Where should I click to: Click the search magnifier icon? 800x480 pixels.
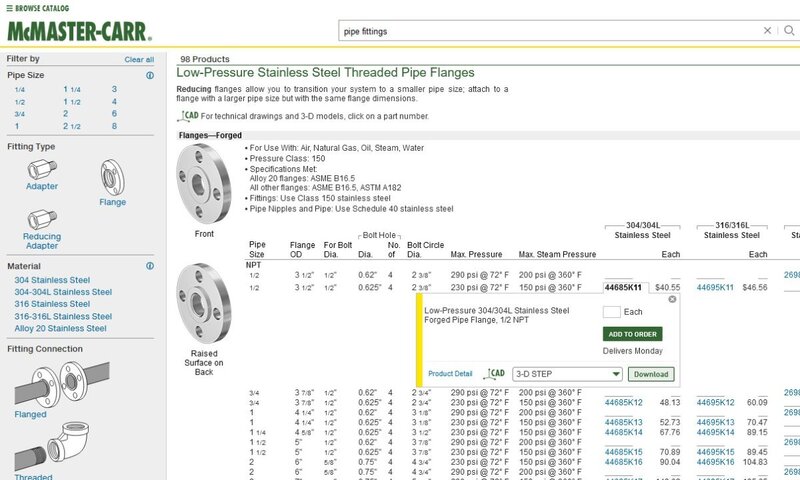(789, 31)
